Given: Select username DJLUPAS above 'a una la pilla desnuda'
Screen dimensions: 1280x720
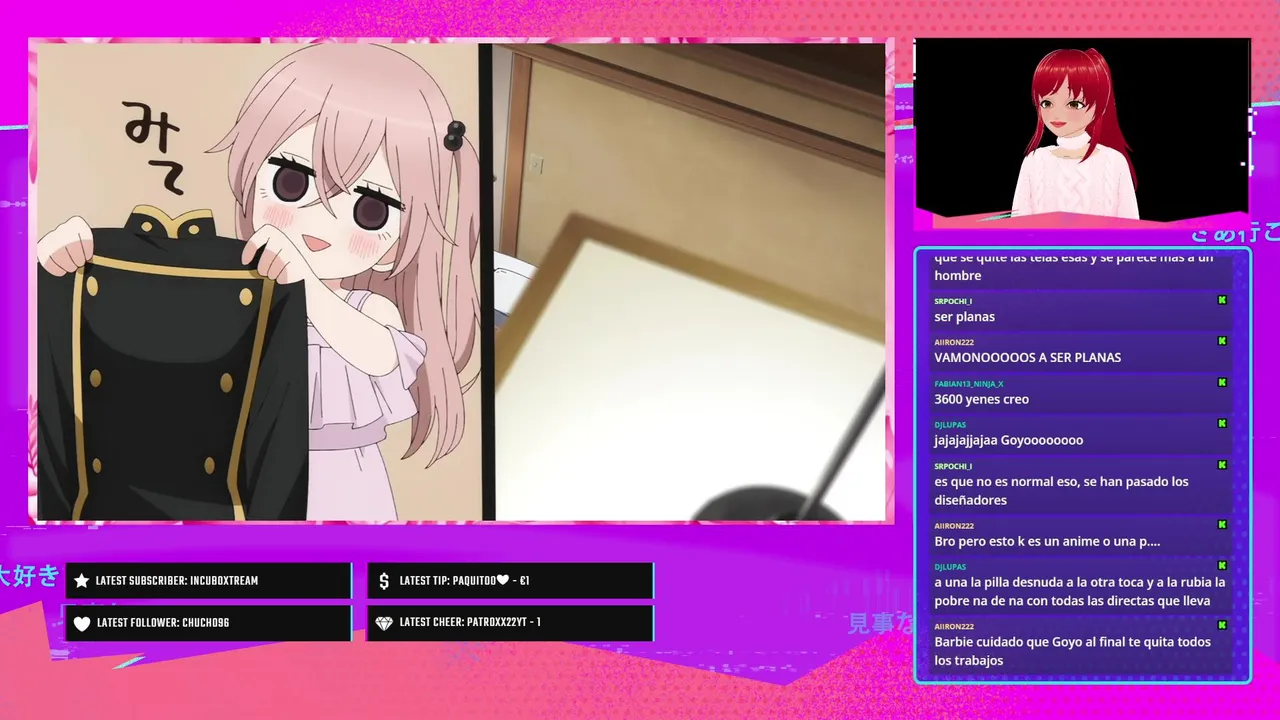Looking at the screenshot, I should click(950, 567).
